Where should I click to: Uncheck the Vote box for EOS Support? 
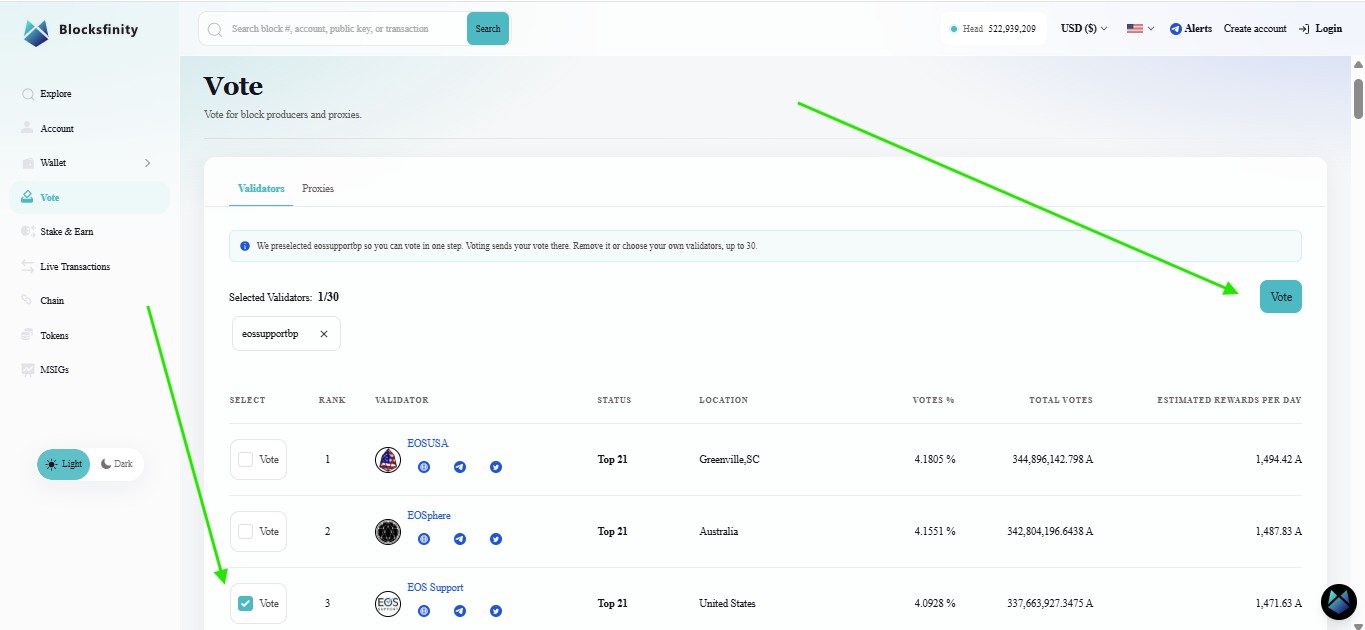click(246, 604)
